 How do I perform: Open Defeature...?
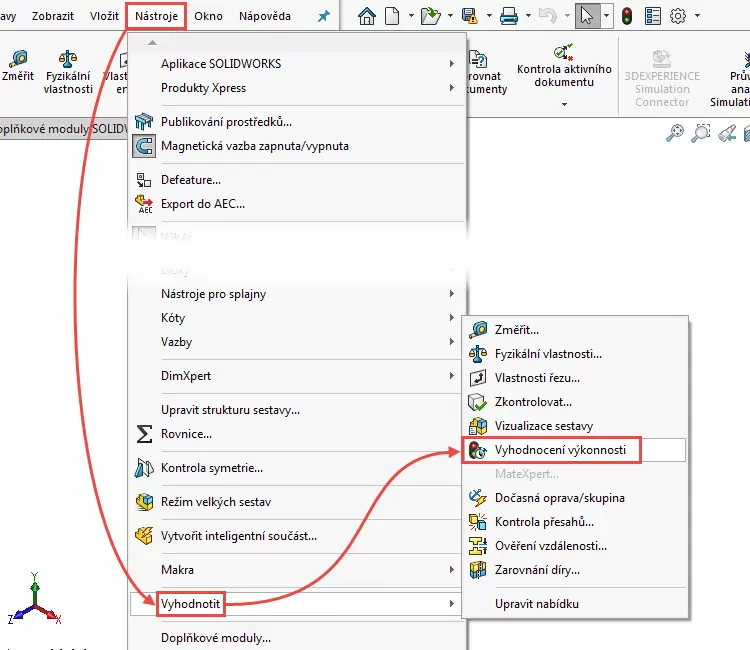[x=297, y=180]
